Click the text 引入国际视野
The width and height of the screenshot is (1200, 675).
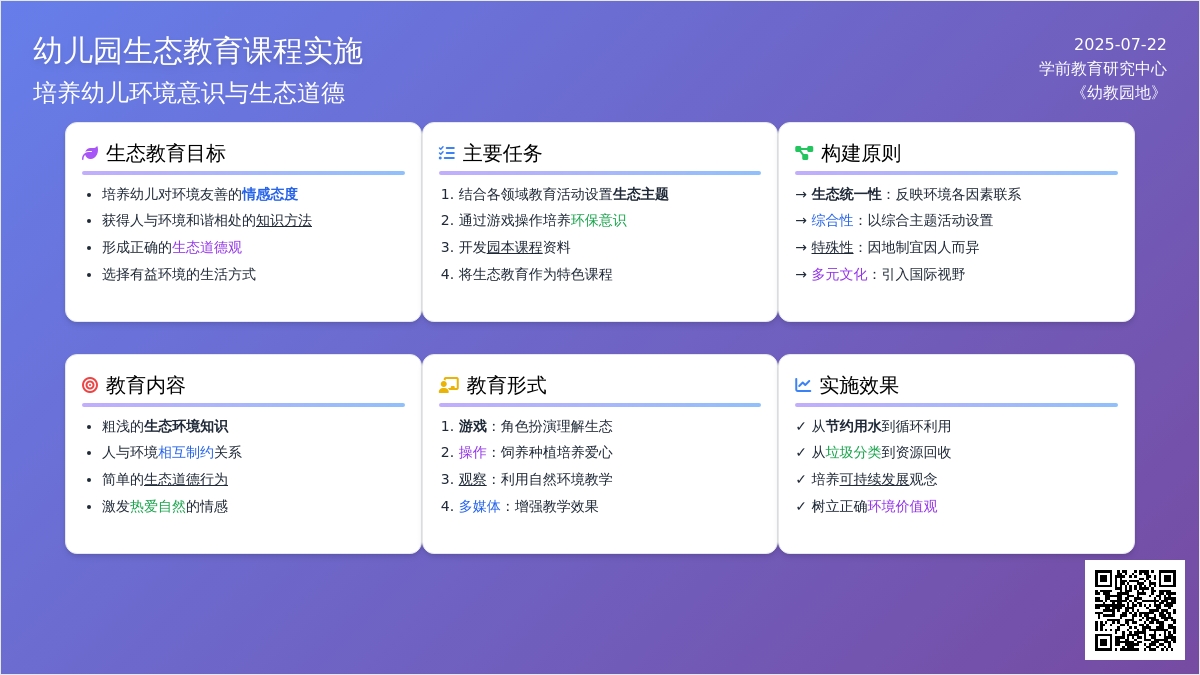(x=924, y=274)
